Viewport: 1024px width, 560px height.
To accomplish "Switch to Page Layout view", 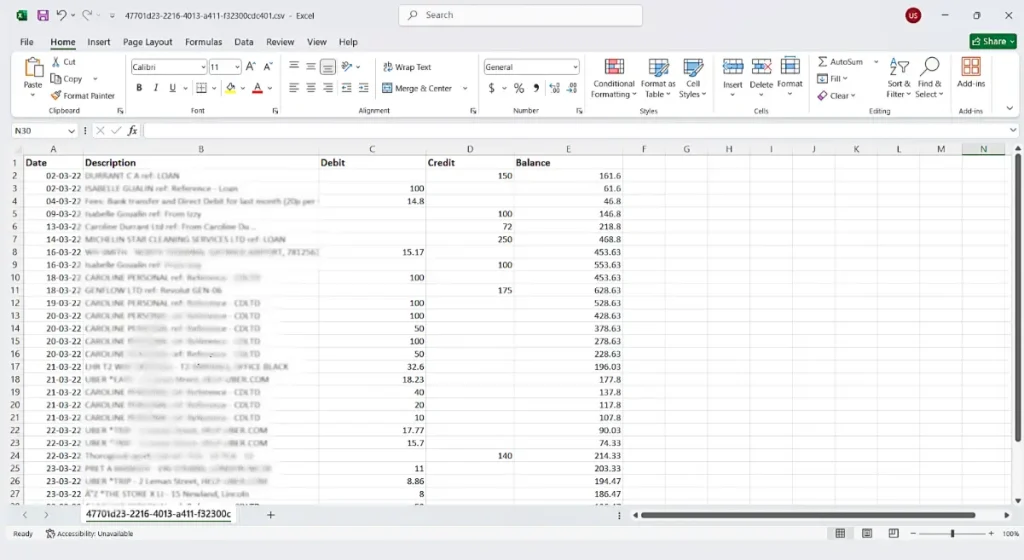I will pos(867,533).
